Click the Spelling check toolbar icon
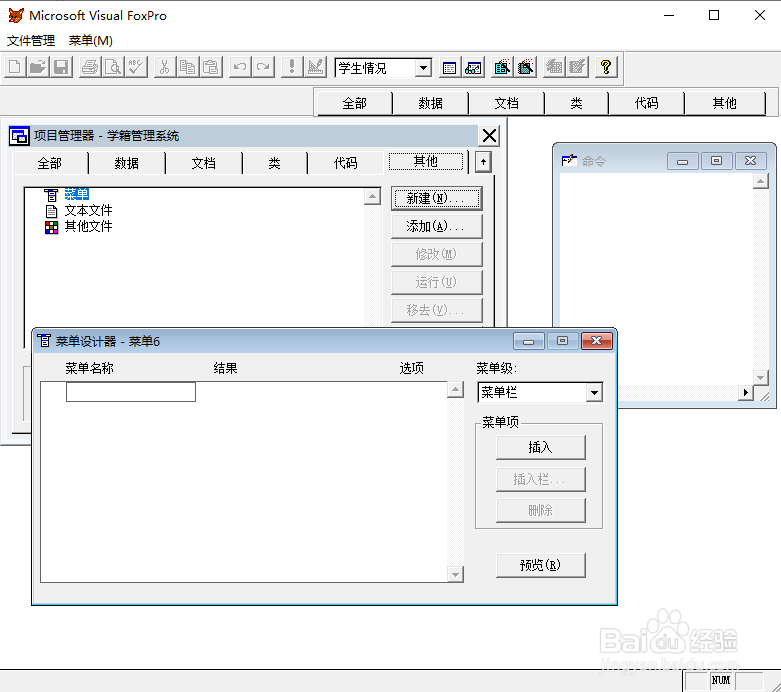The image size is (781, 692). pos(136,67)
